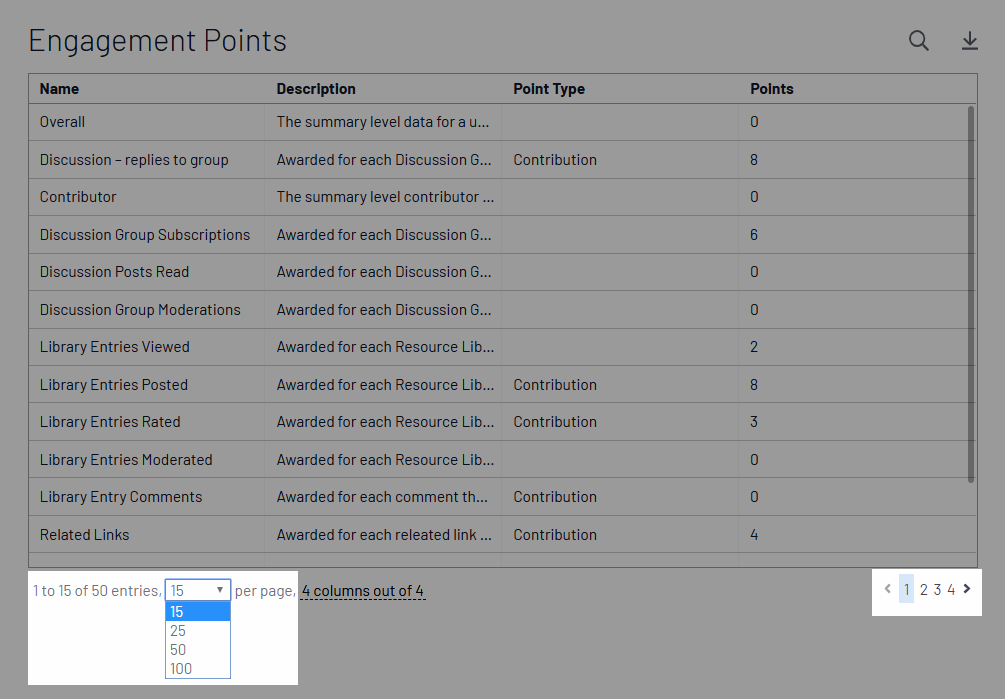Click 'The summary level contributor ...' description
Image resolution: width=1005 pixels, height=699 pixels.
(x=385, y=197)
